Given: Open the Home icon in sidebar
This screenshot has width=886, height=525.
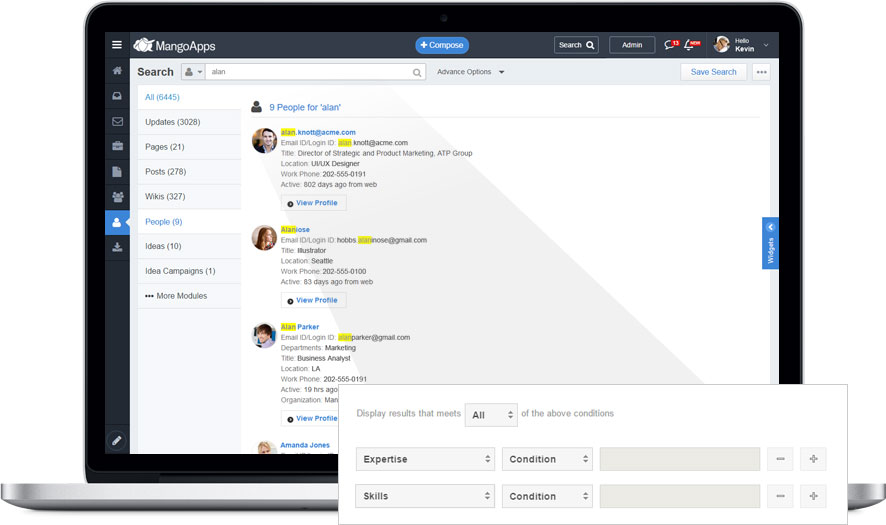Looking at the screenshot, I should pyautogui.click(x=117, y=71).
